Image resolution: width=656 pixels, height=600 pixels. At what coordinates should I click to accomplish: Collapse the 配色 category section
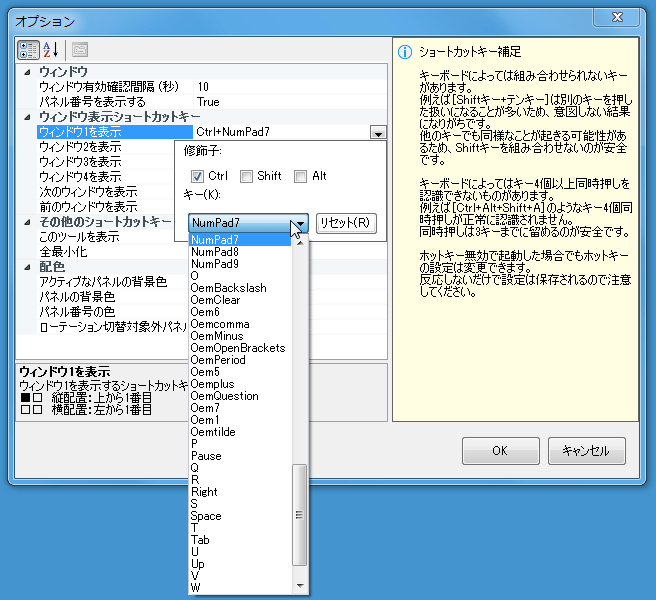[x=28, y=267]
